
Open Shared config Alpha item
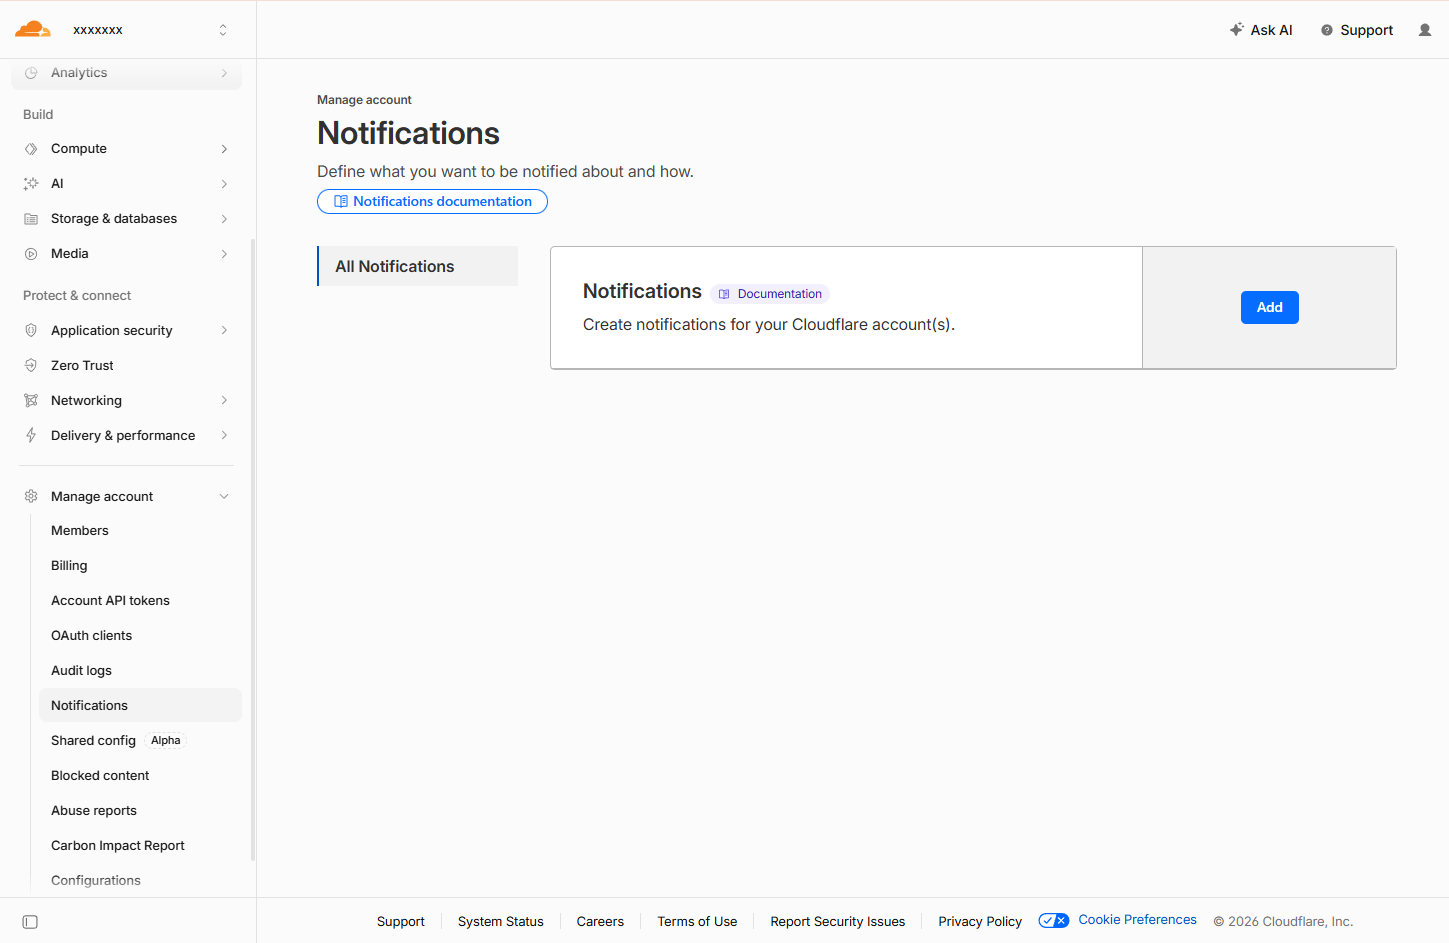coord(140,741)
